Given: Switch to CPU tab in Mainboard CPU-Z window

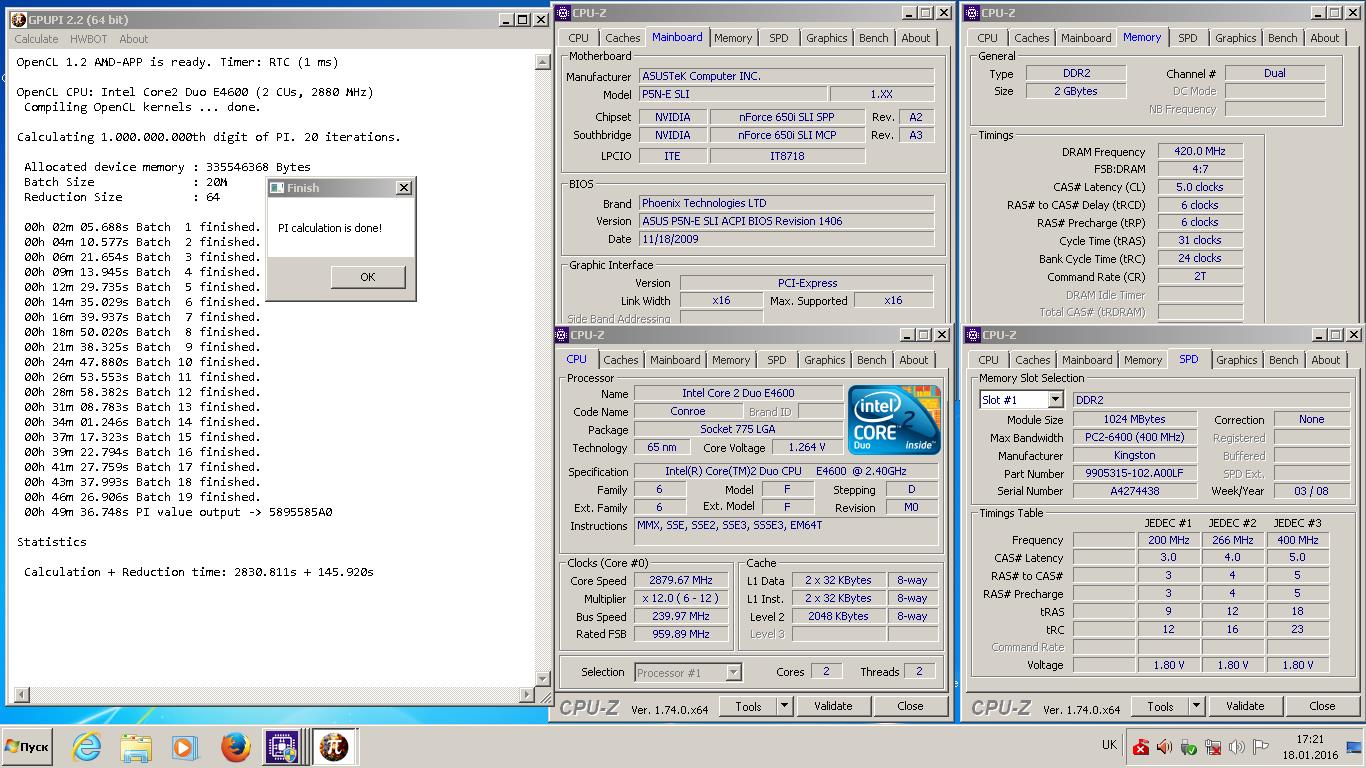Looking at the screenshot, I should 579,38.
